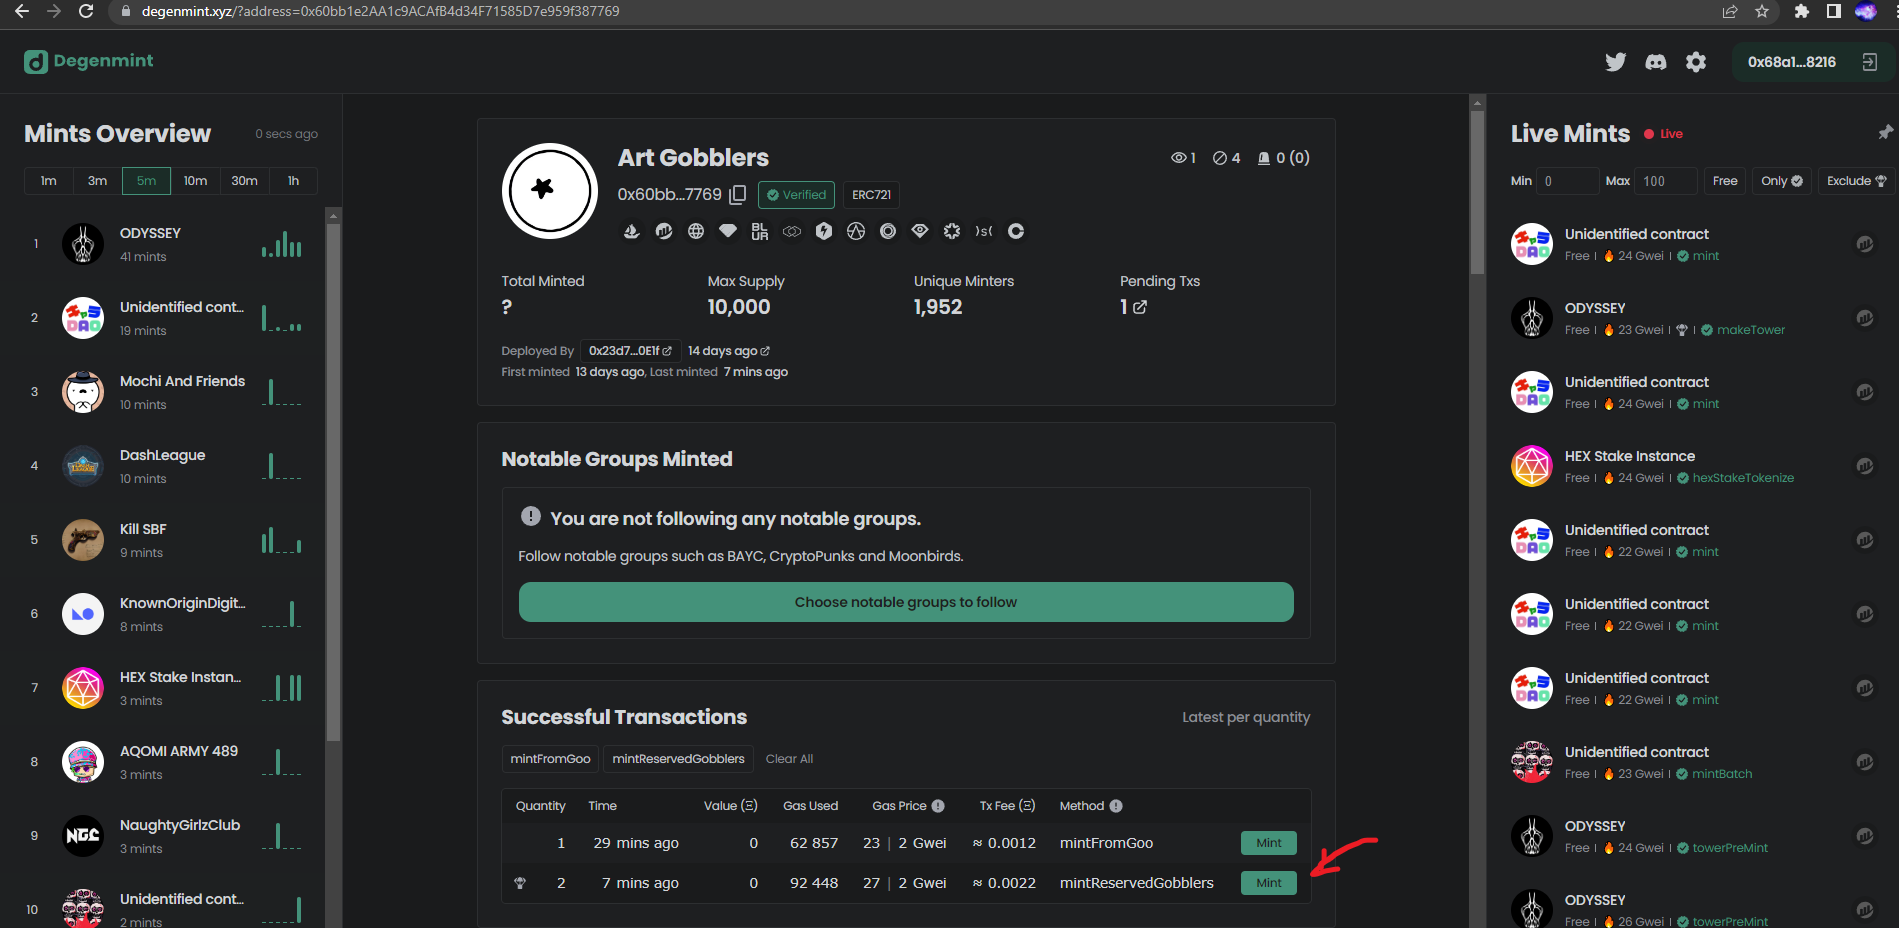Click the wallet logout icon
The height and width of the screenshot is (928, 1899).
coord(1869,62)
